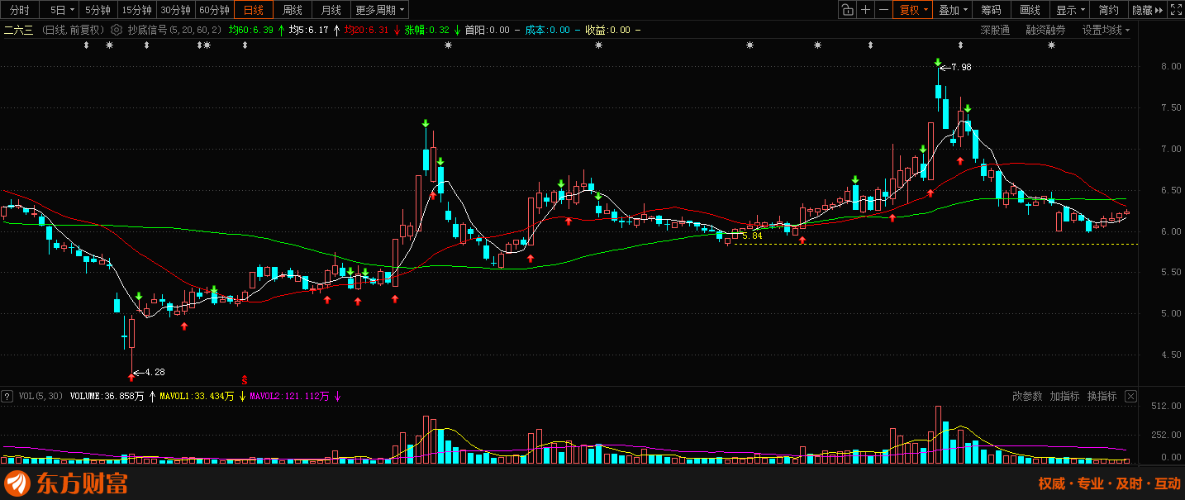
Task: Open the 更多周期 dropdown
Action: 380,10
